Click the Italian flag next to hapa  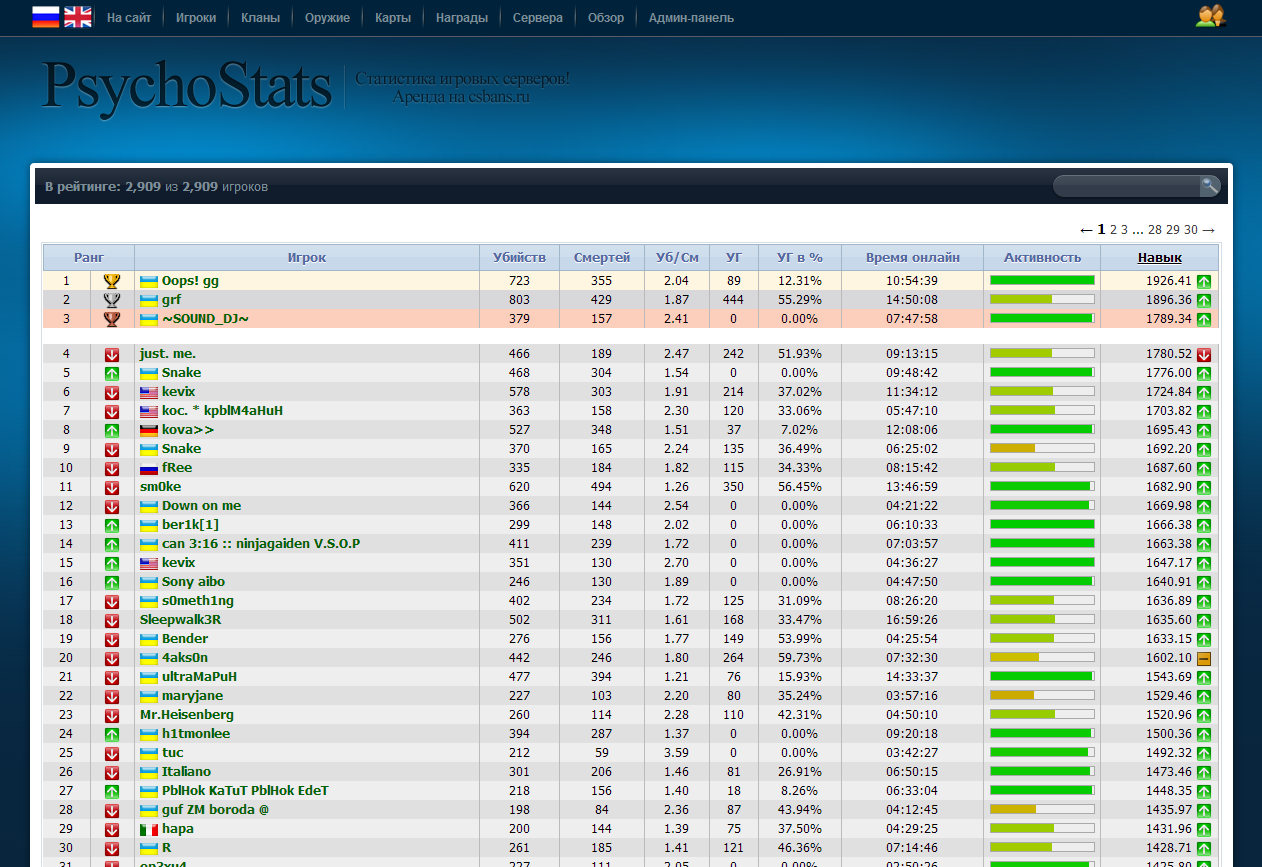click(x=149, y=829)
